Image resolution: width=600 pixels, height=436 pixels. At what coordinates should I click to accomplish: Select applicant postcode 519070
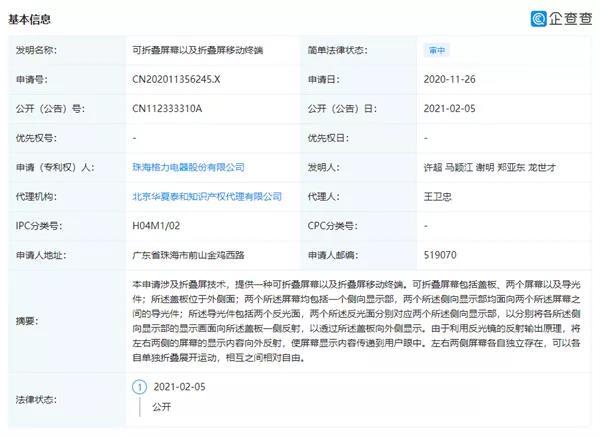click(440, 255)
